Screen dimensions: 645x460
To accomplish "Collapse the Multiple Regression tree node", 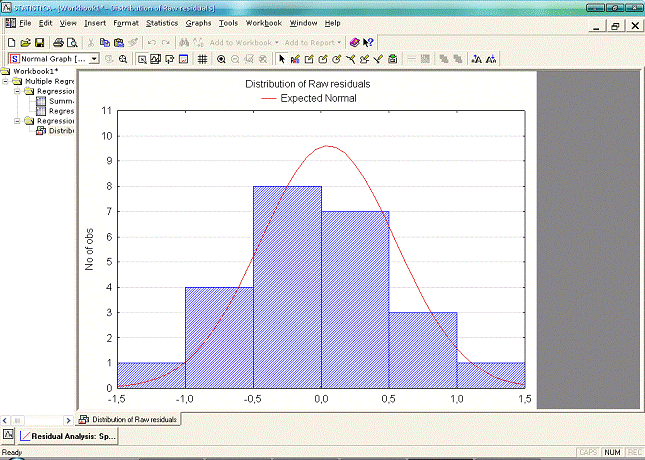I will (x=6, y=81).
